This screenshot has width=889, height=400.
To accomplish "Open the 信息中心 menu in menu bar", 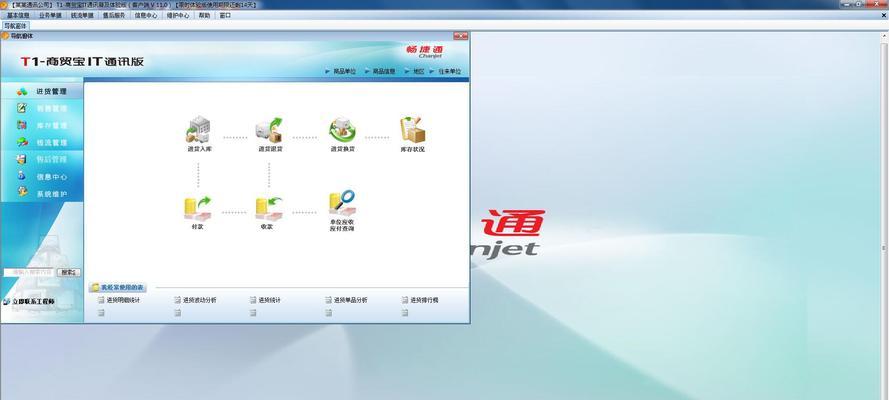I will (146, 15).
